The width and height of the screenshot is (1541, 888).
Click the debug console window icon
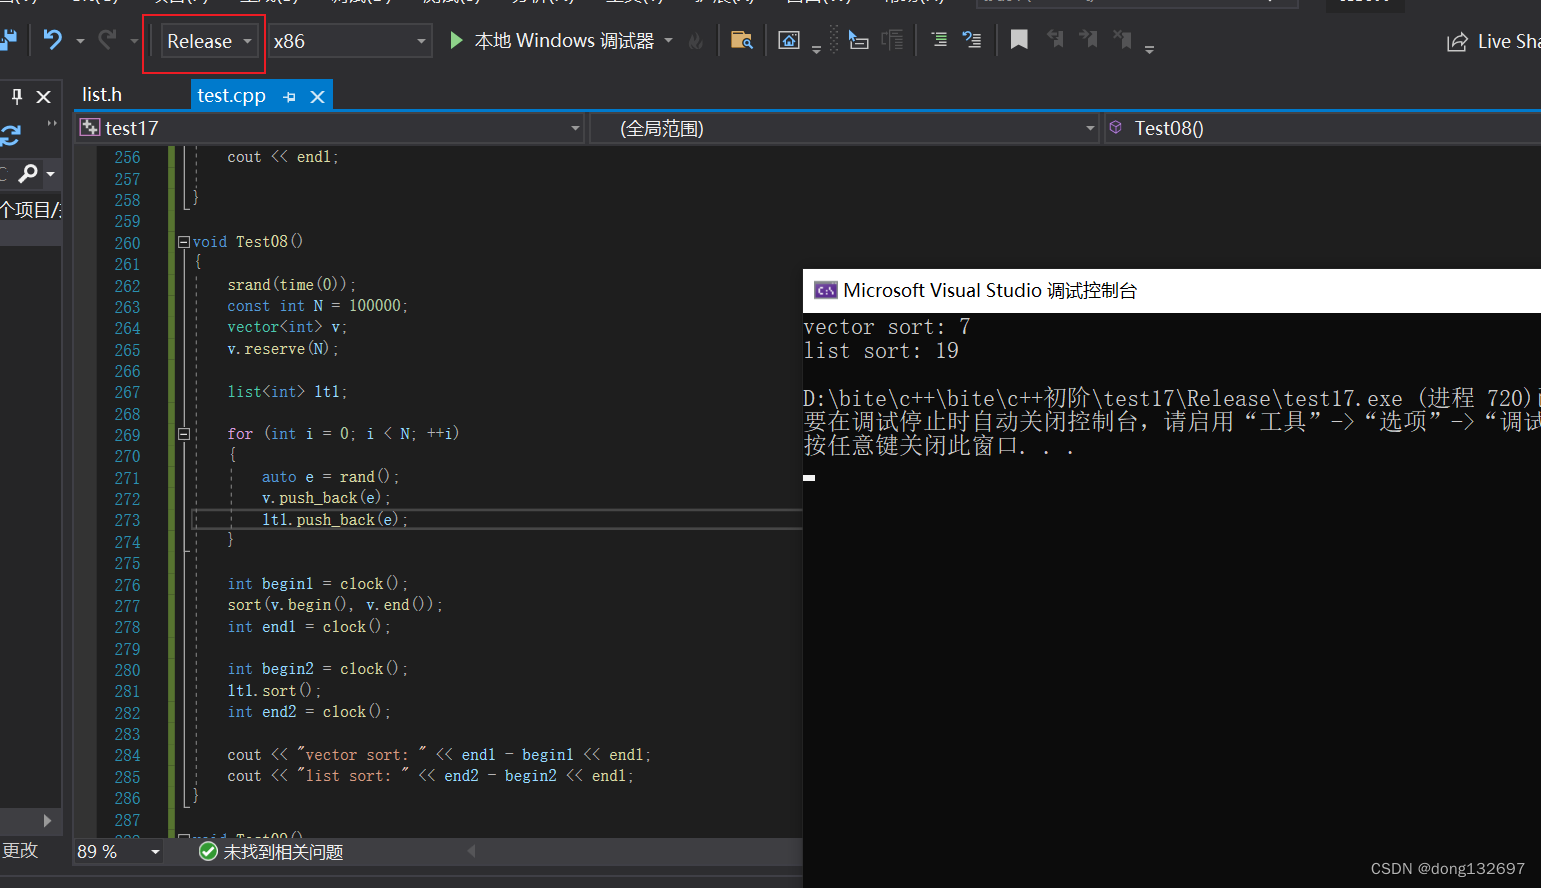(826, 290)
